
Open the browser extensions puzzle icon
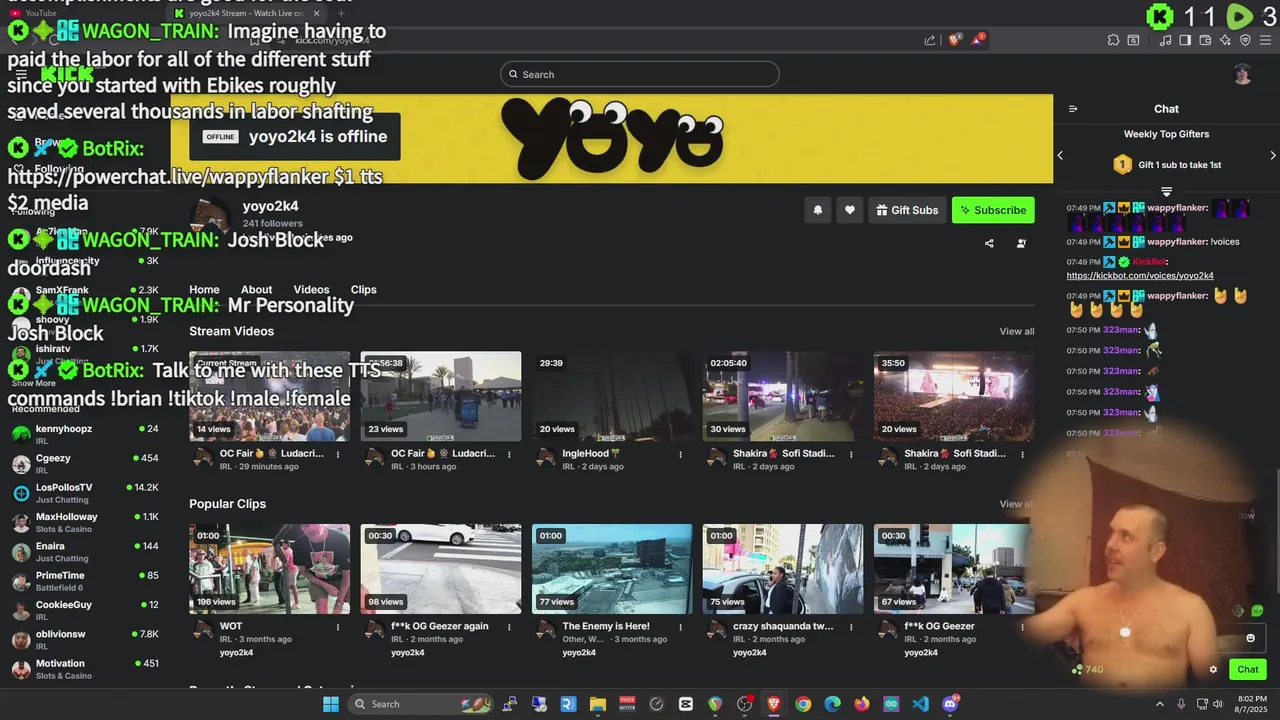[x=1113, y=40]
